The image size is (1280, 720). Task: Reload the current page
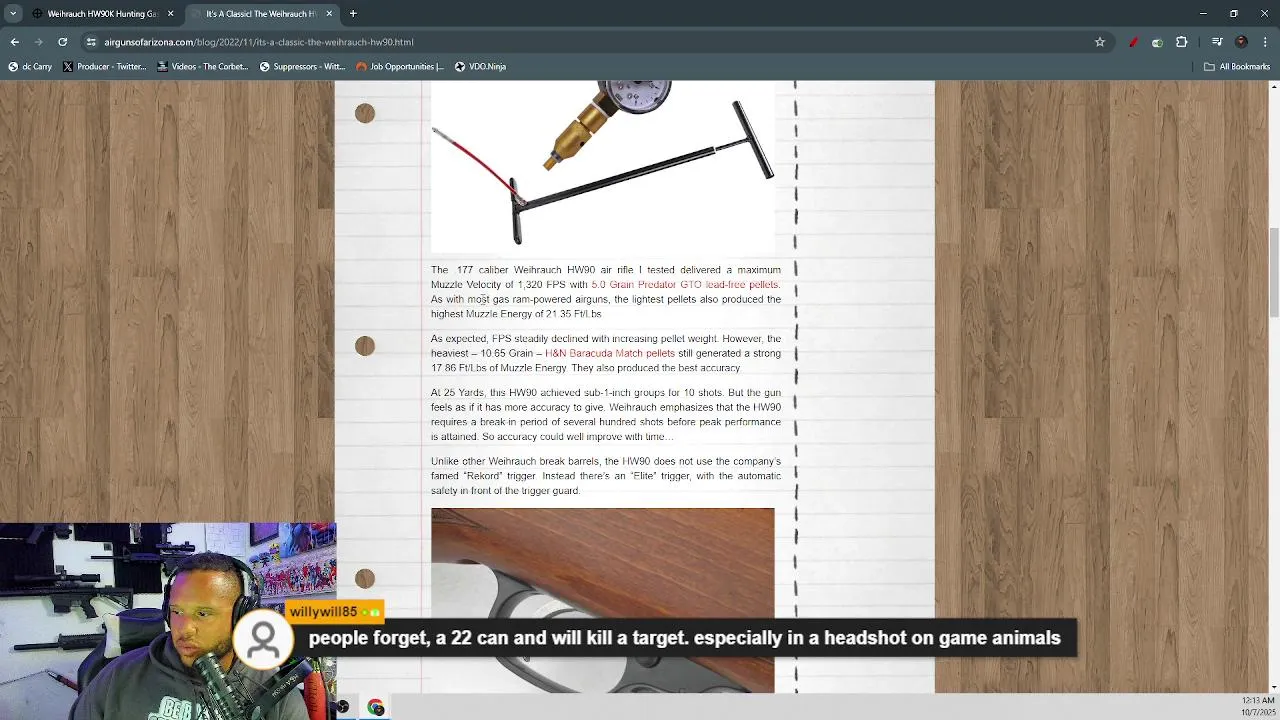62,42
